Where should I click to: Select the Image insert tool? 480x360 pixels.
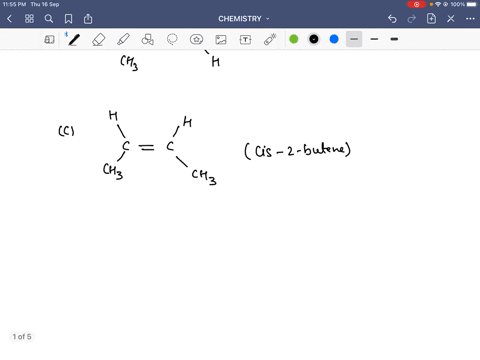221,40
